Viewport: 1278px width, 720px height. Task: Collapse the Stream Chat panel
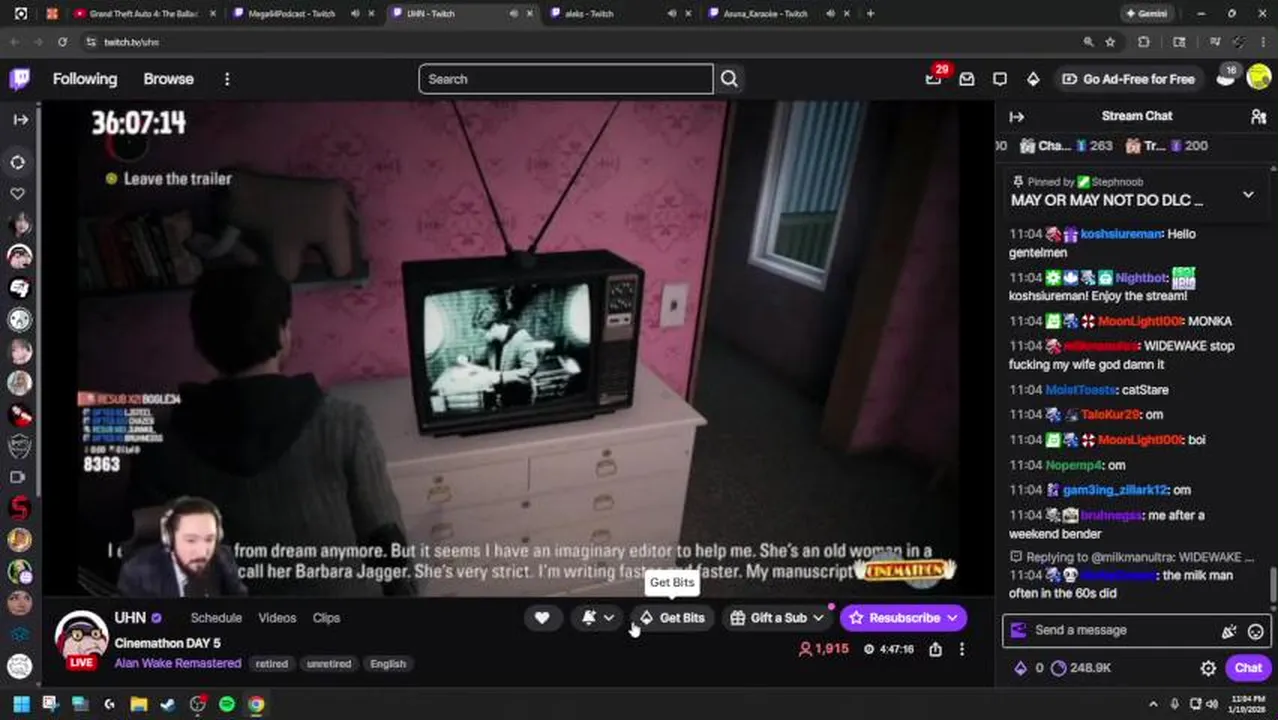[1017, 117]
